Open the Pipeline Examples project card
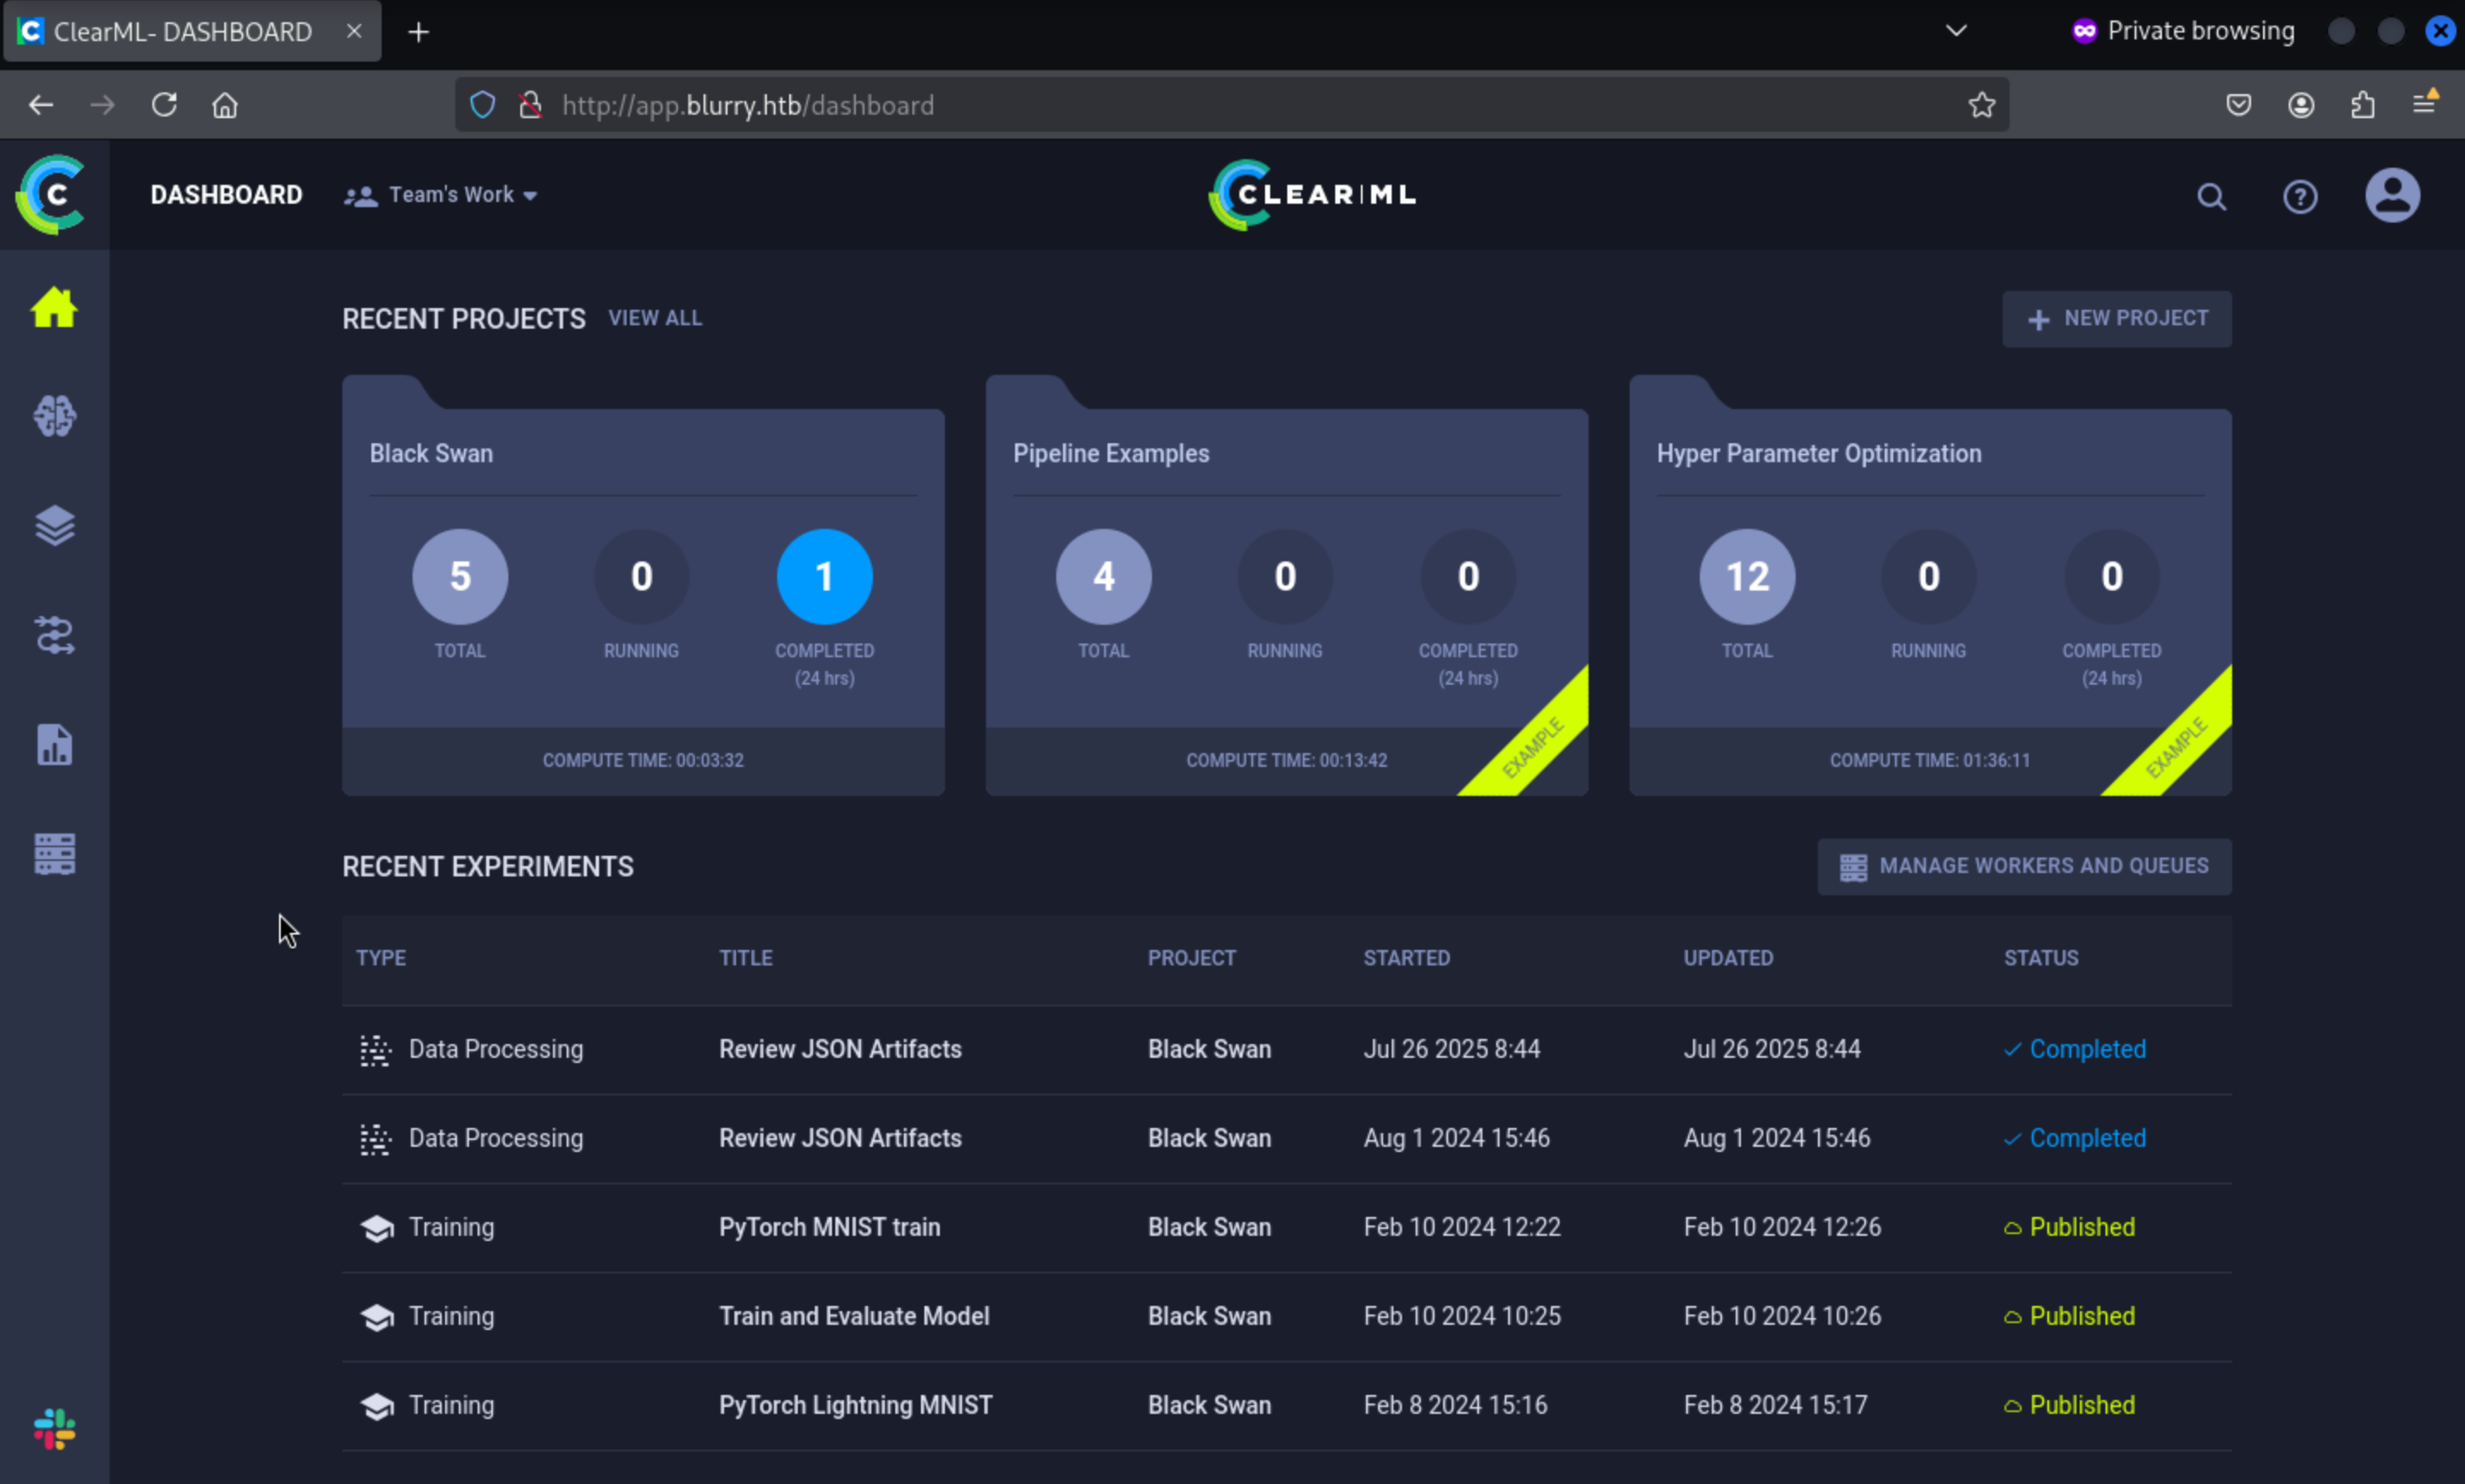The width and height of the screenshot is (2465, 1484). [1286, 586]
